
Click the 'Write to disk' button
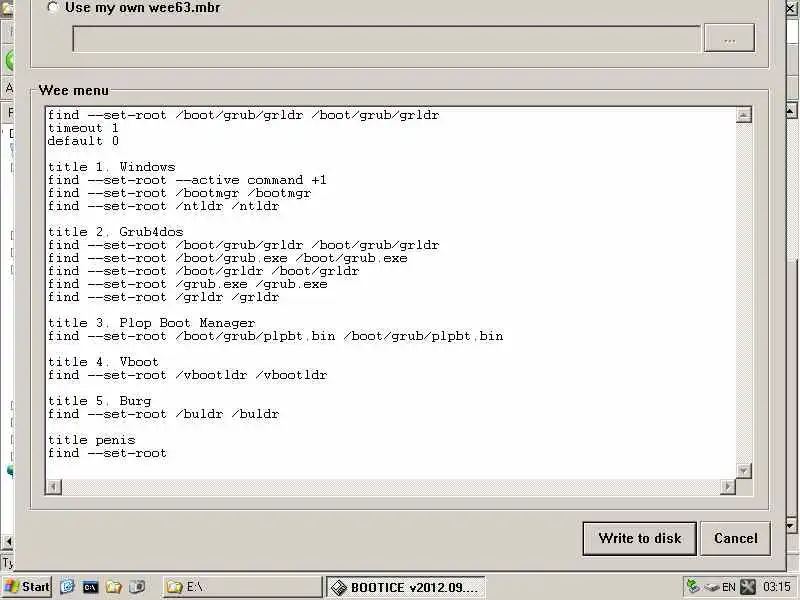(x=639, y=538)
